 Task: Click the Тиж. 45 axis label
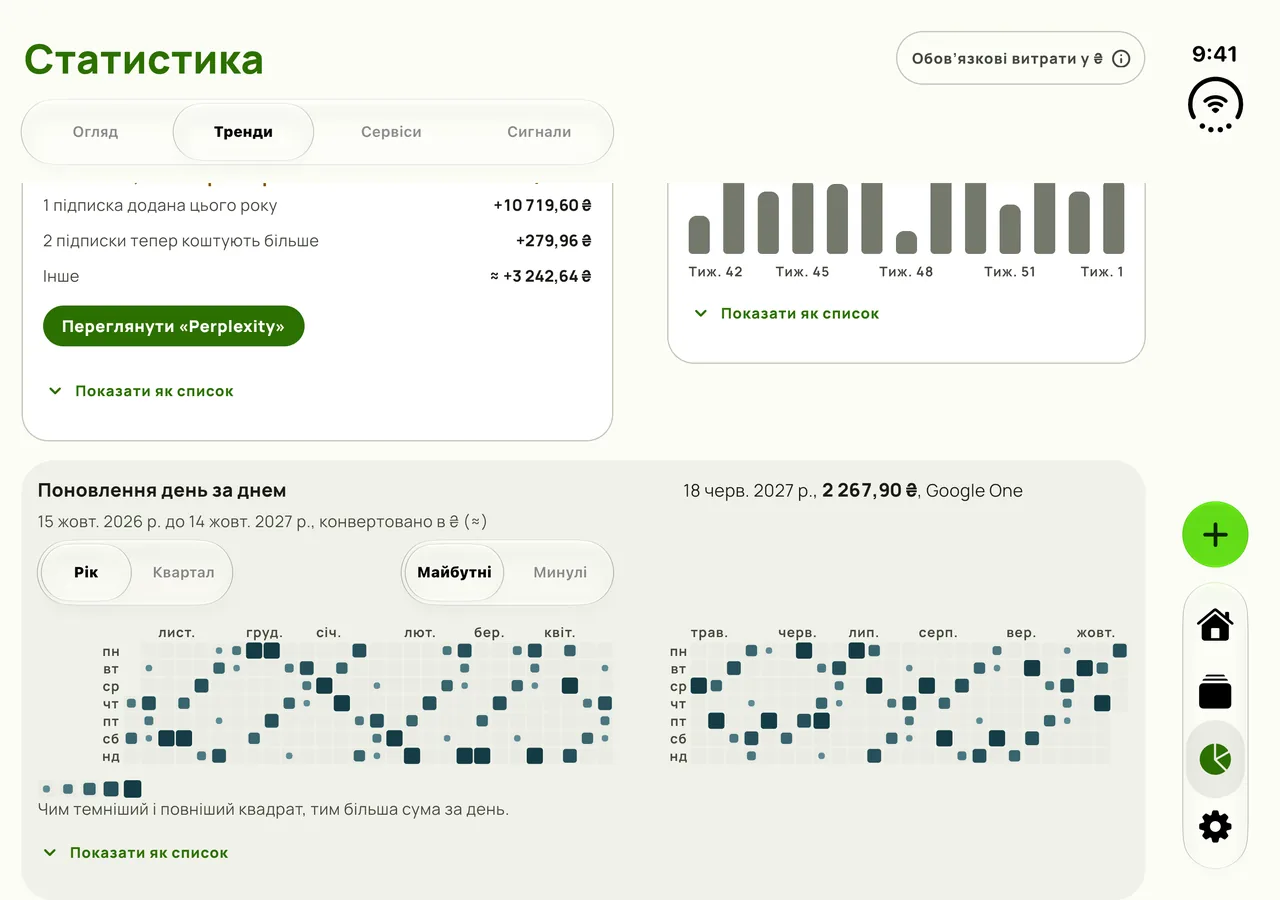802,272
